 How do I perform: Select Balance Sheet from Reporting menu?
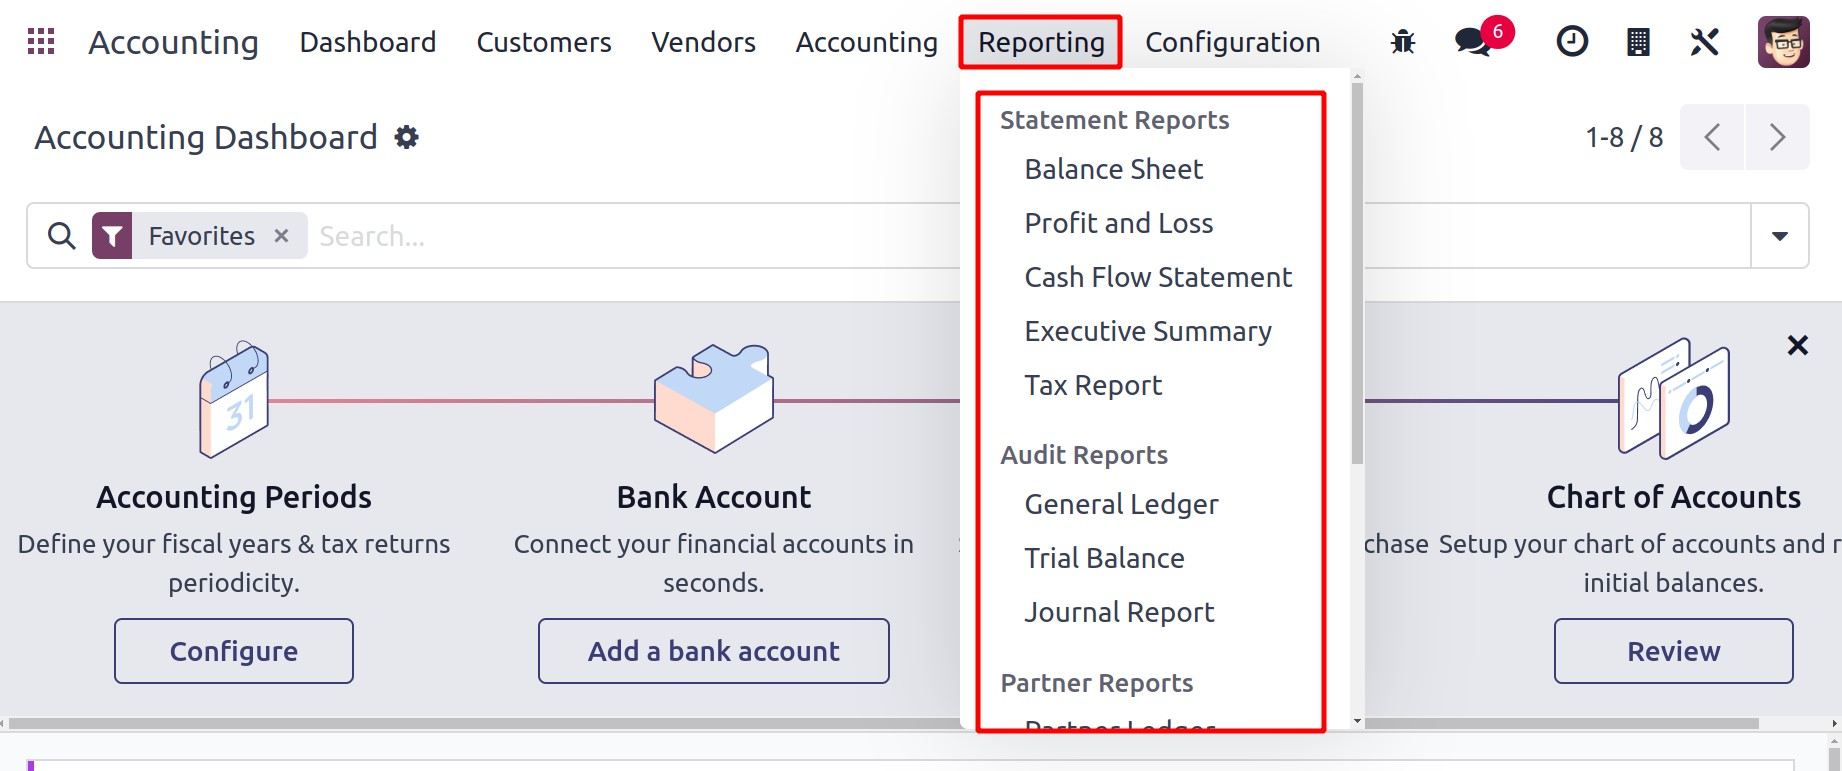tap(1113, 170)
